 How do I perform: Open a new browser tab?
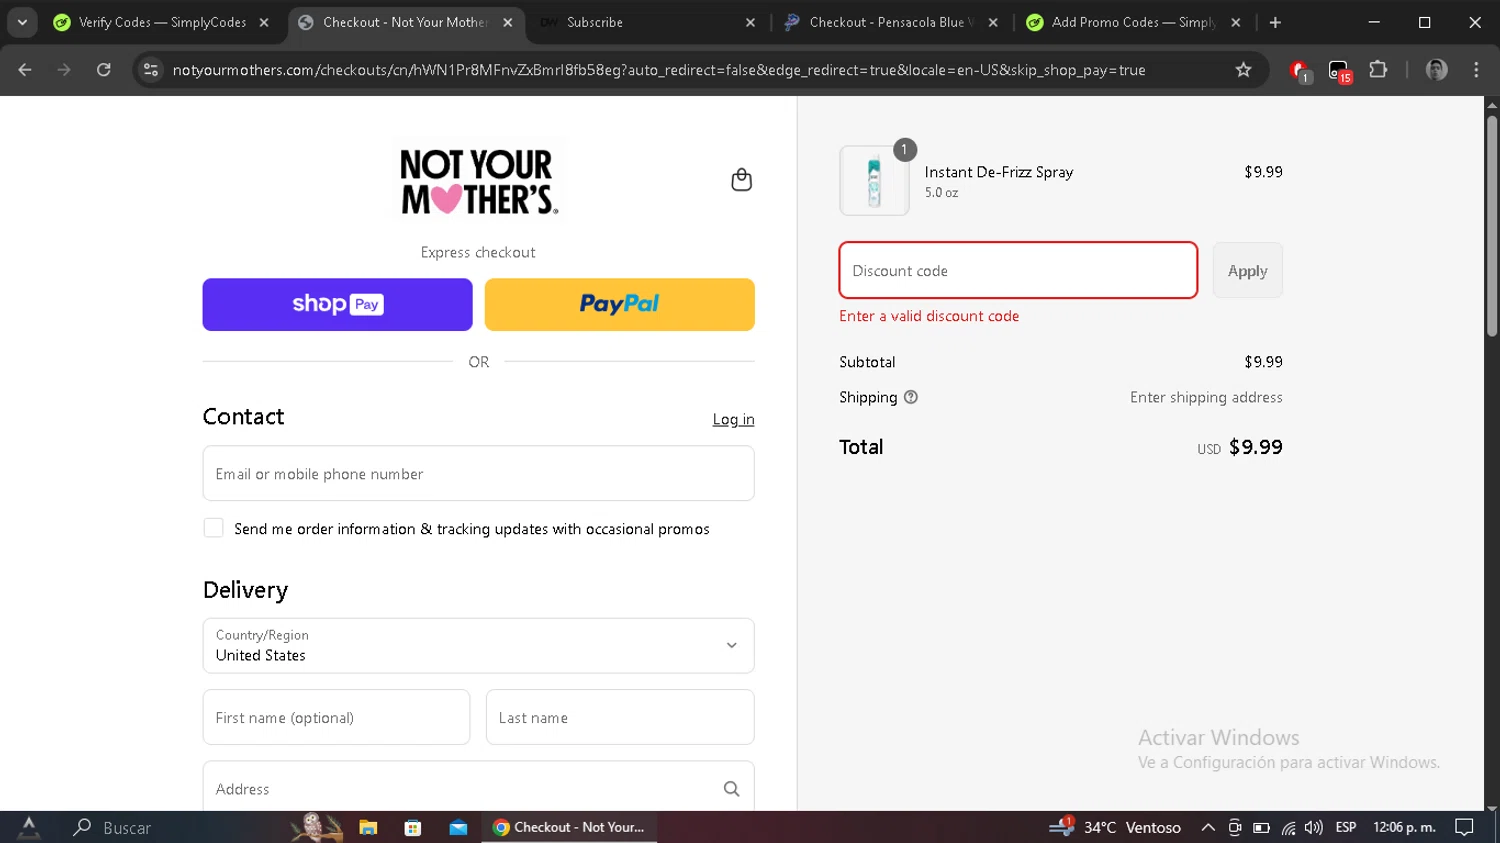[x=1275, y=22]
